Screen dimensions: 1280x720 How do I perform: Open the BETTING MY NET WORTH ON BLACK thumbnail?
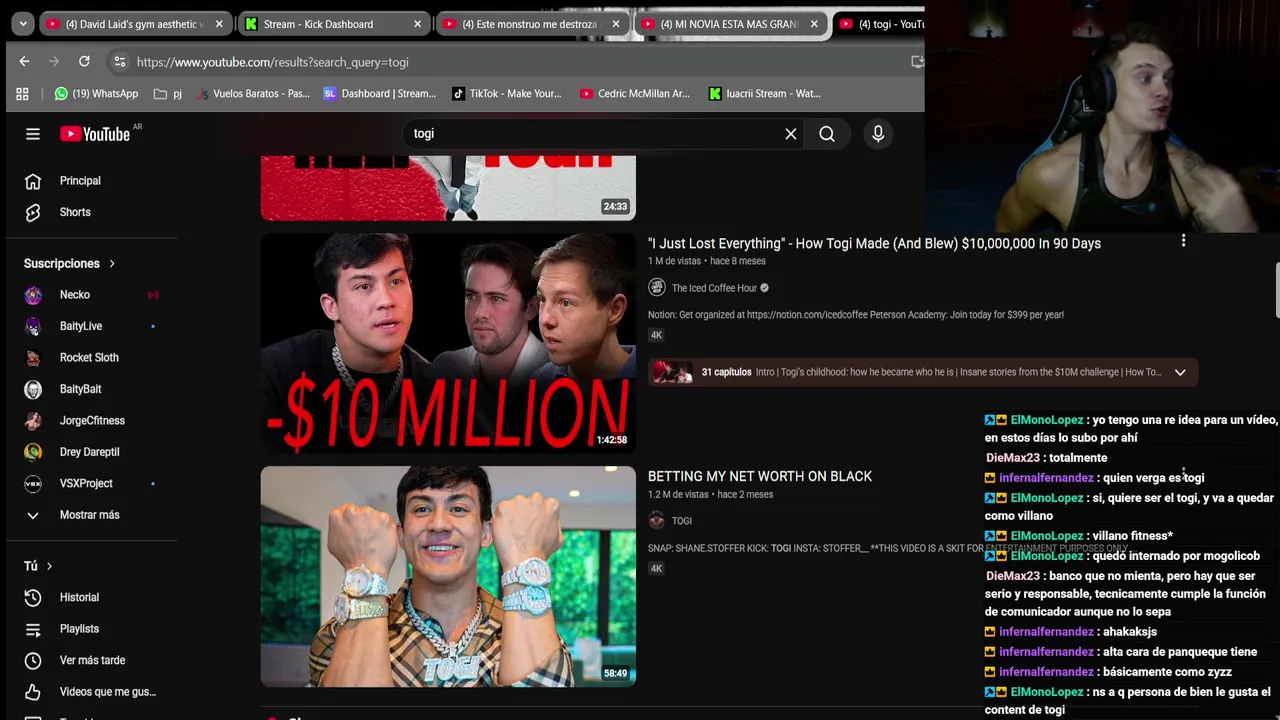pos(448,576)
